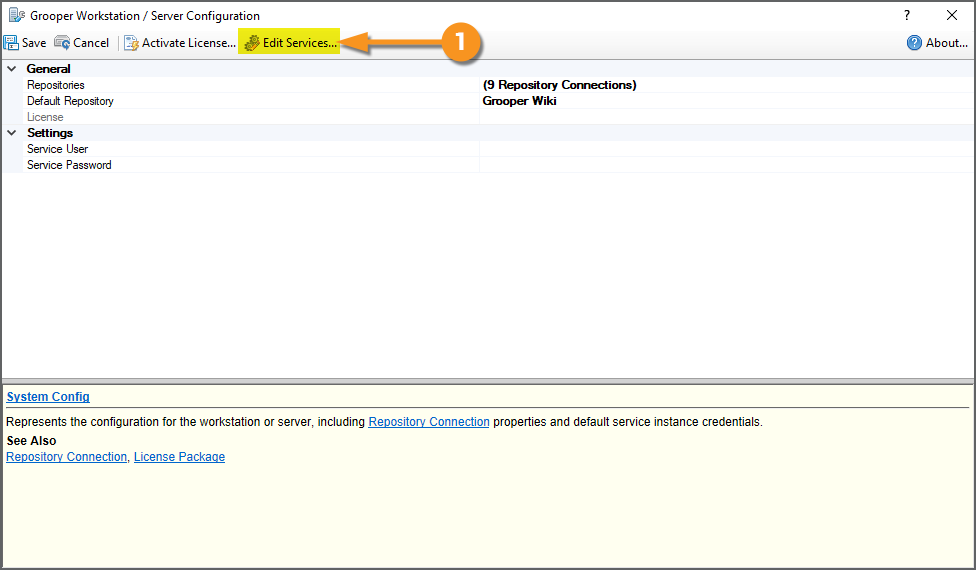976x570 pixels.
Task: Click the Cancel toolbar icon
Action: [62, 43]
